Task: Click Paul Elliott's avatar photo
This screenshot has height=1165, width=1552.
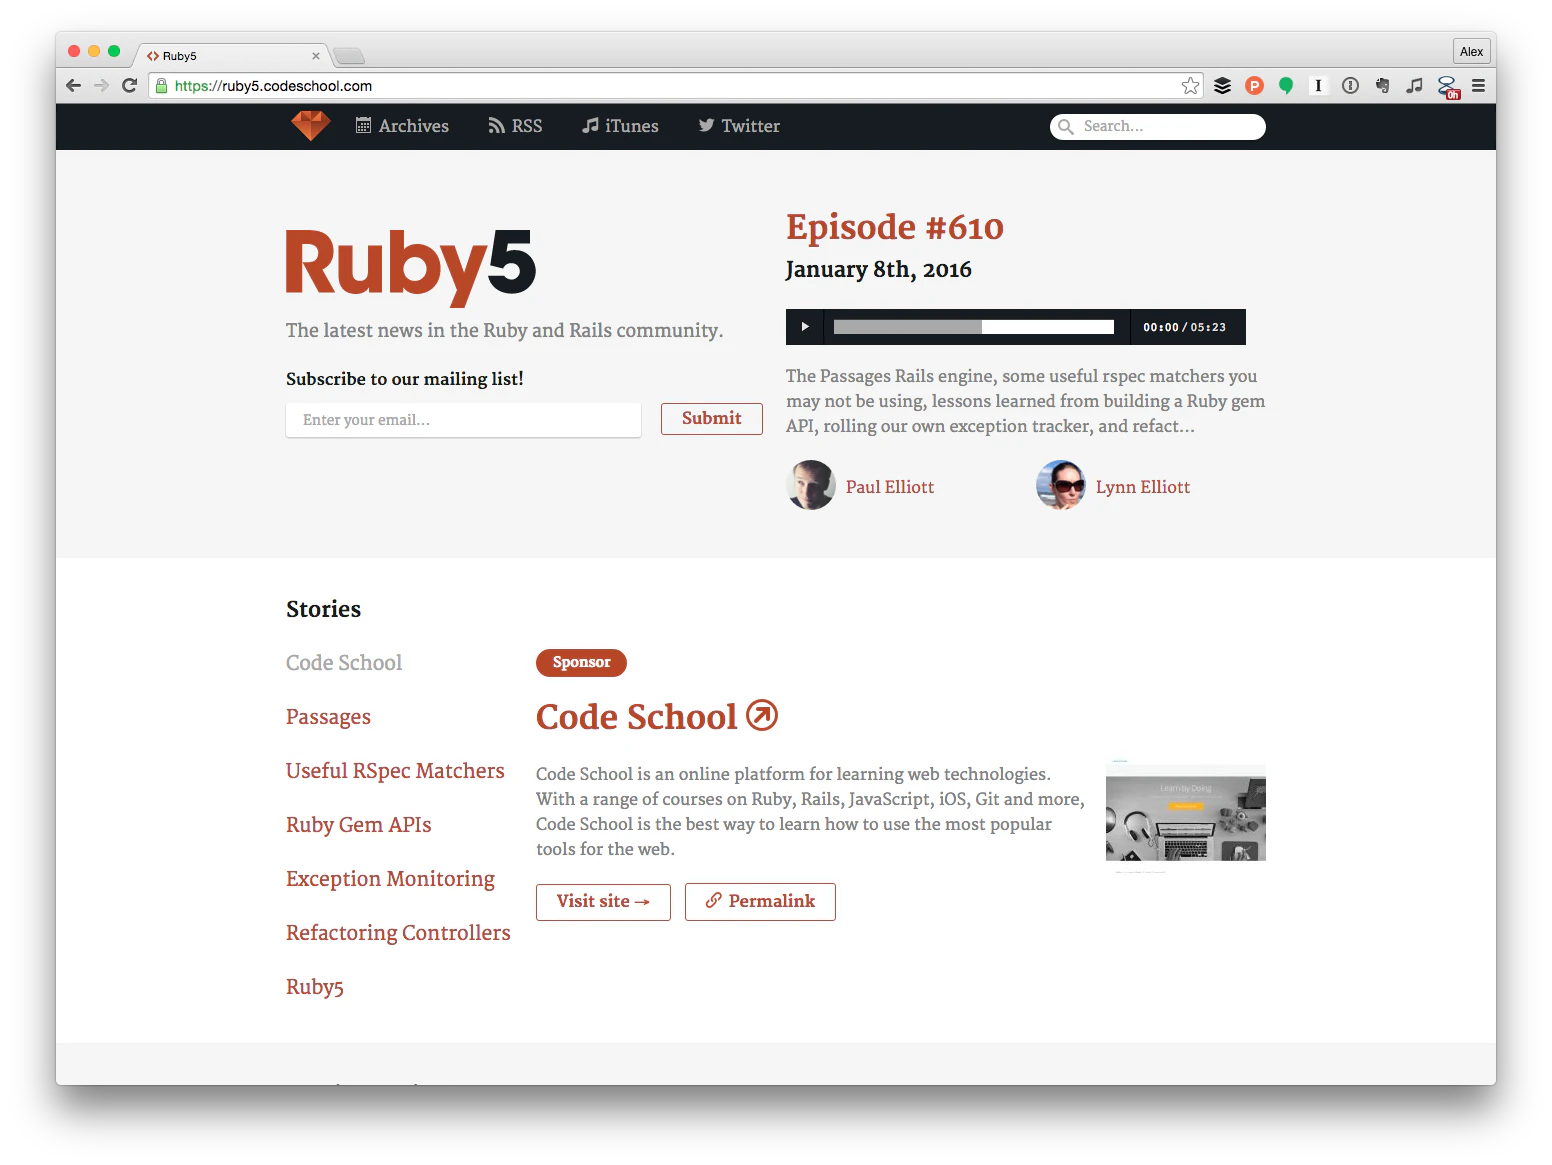Action: [811, 485]
